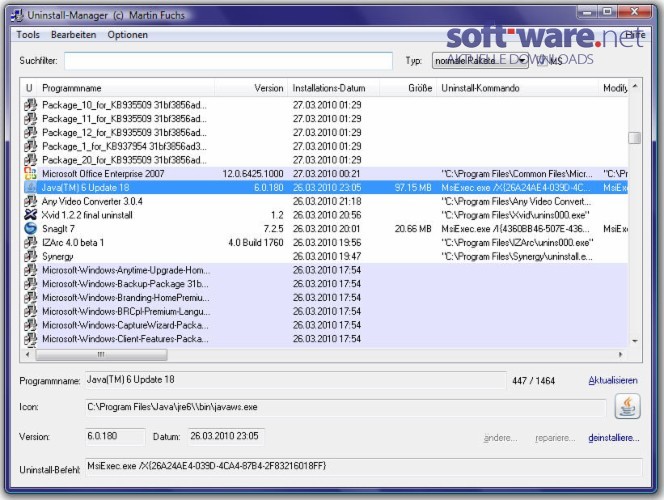Screen dimensions: 664x500
Task: Sort by the Größe column header
Action: tap(408, 88)
